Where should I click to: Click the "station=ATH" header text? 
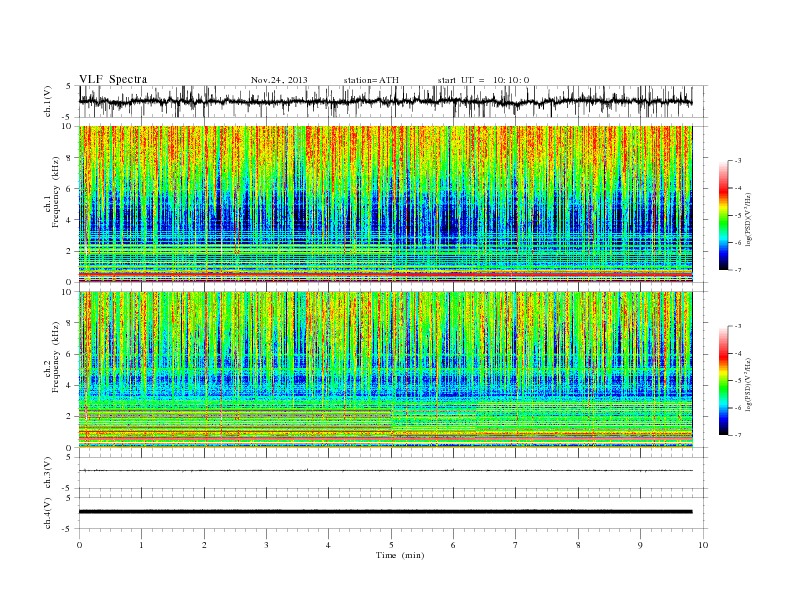pyautogui.click(x=371, y=80)
